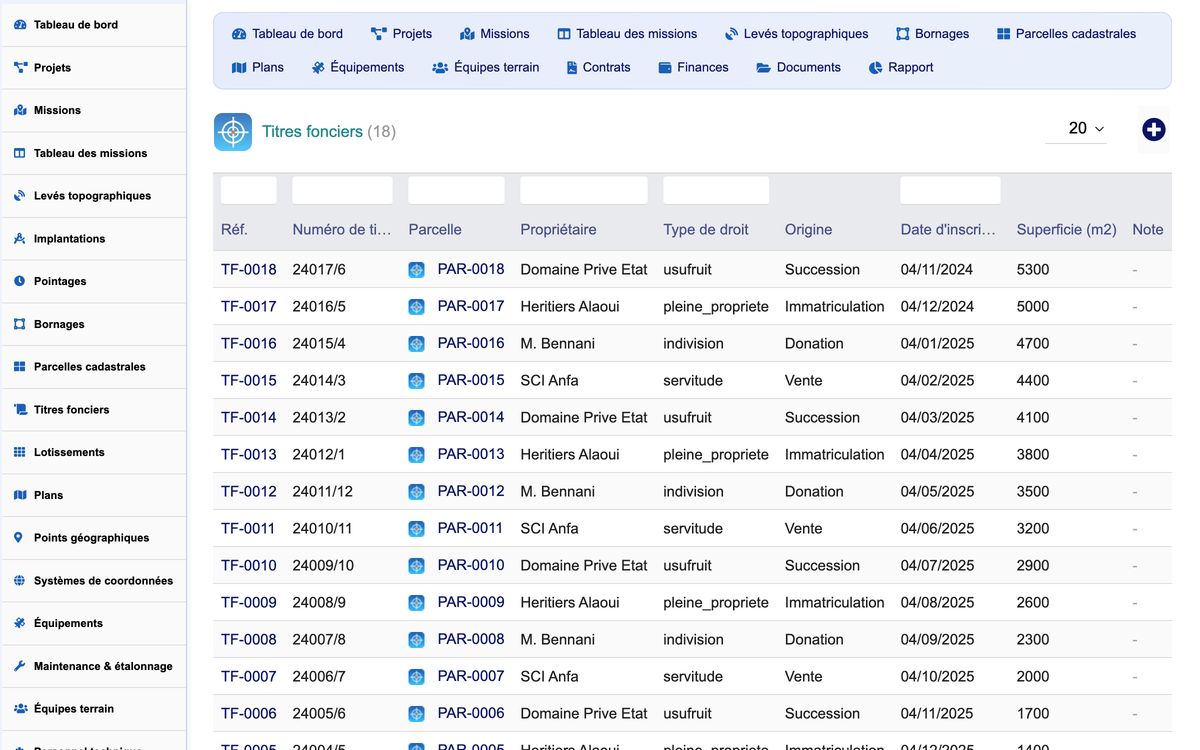1200x750 pixels.
Task: Switch to Finances top navigation tab
Action: [693, 68]
